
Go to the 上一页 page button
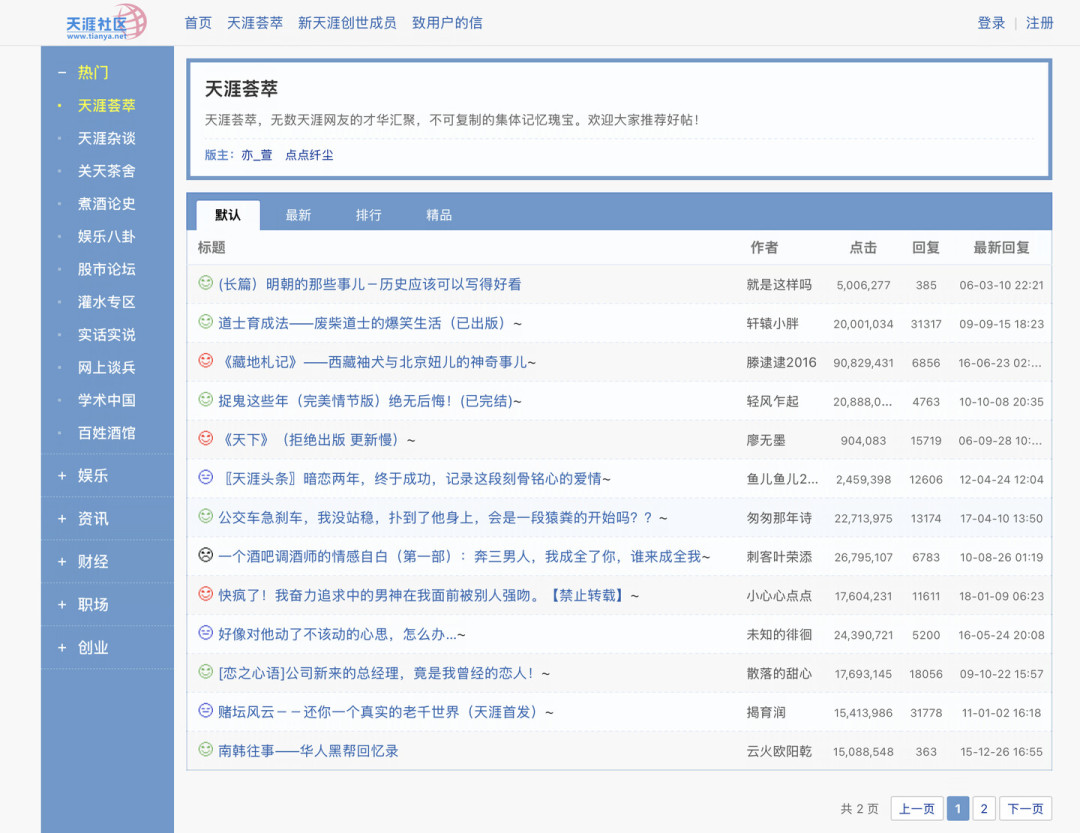917,809
